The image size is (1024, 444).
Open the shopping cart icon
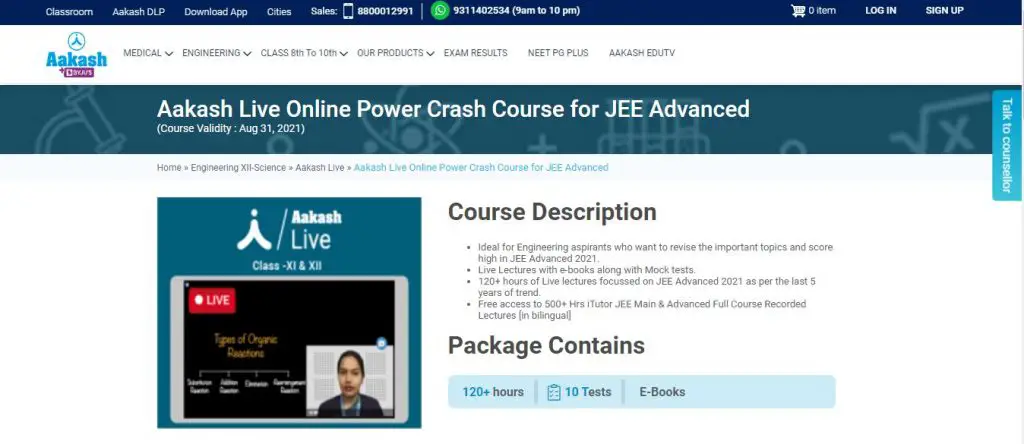point(797,11)
